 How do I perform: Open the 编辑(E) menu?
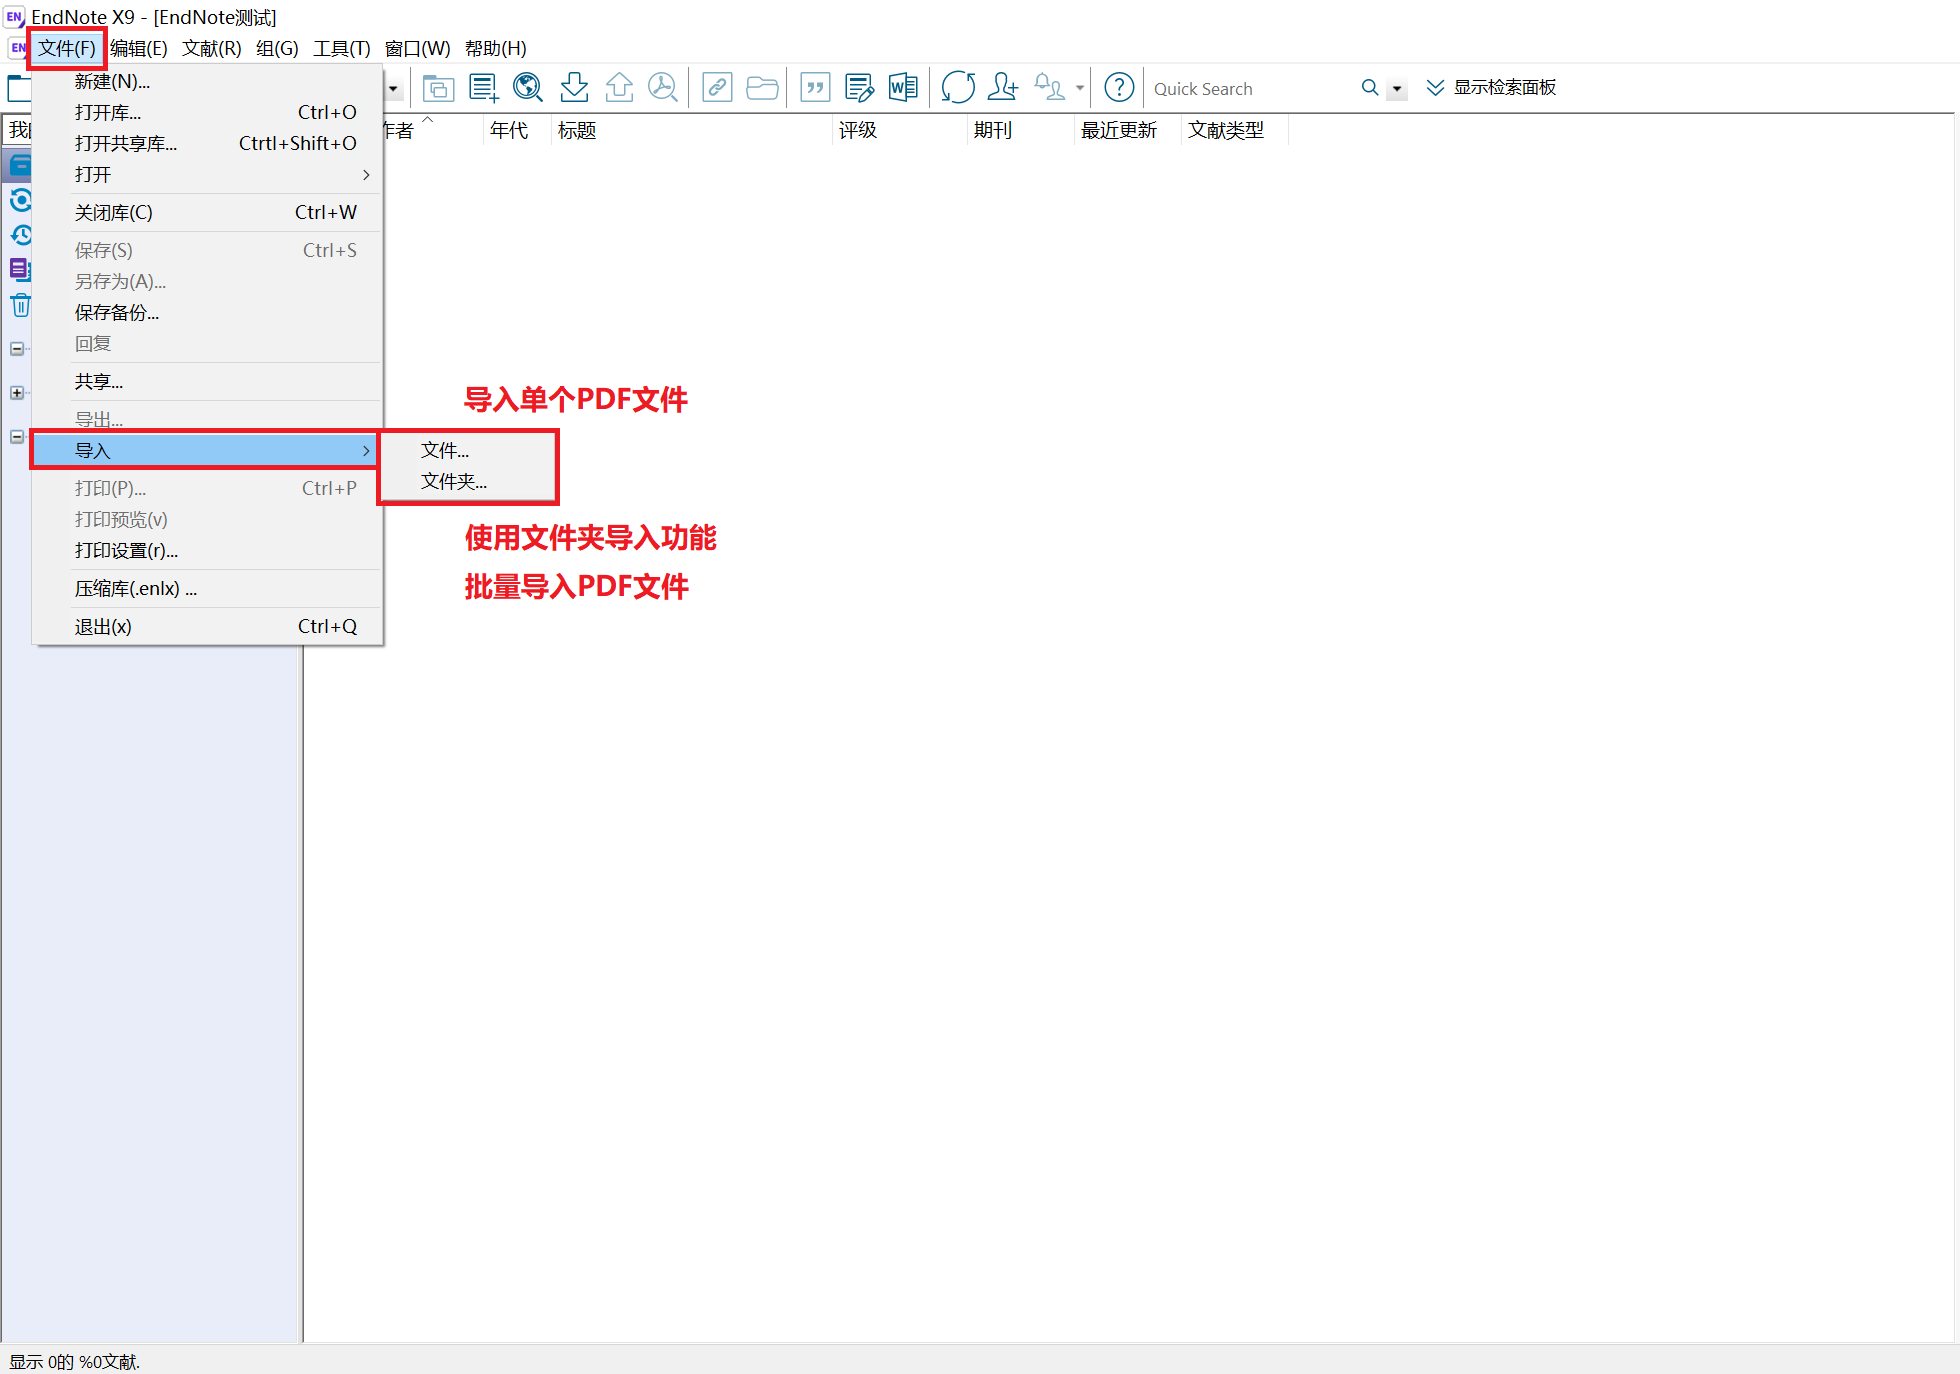(x=139, y=48)
